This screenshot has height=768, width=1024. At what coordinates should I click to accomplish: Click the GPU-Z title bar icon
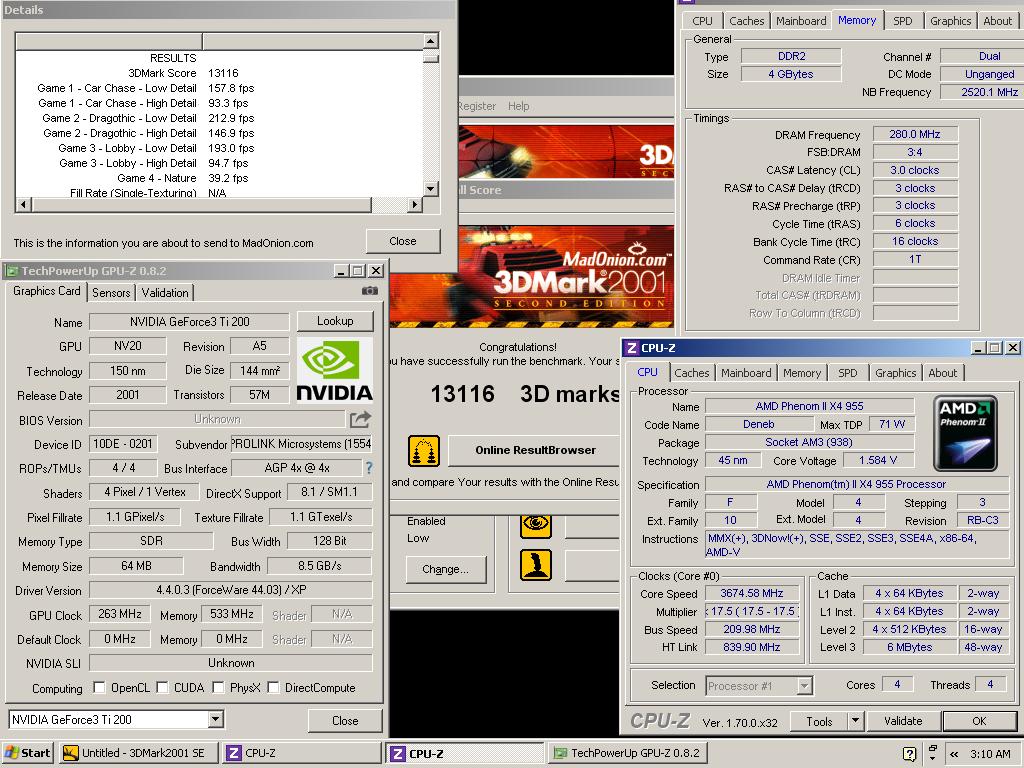click(12, 271)
